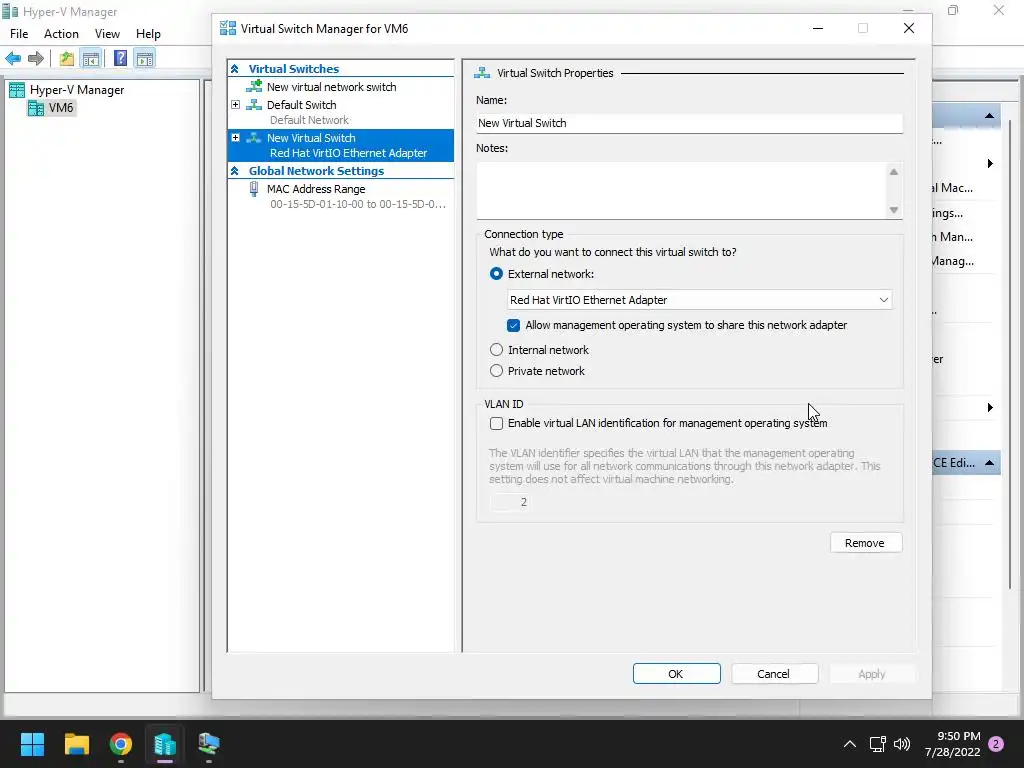Open the upper Actions pane submenu arrow
1024x768 pixels.
(990, 163)
